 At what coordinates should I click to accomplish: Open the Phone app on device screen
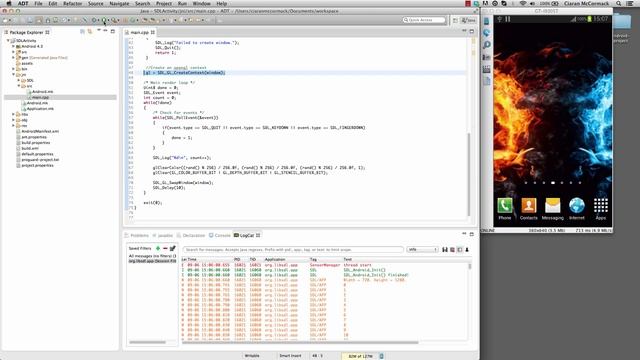(x=504, y=209)
